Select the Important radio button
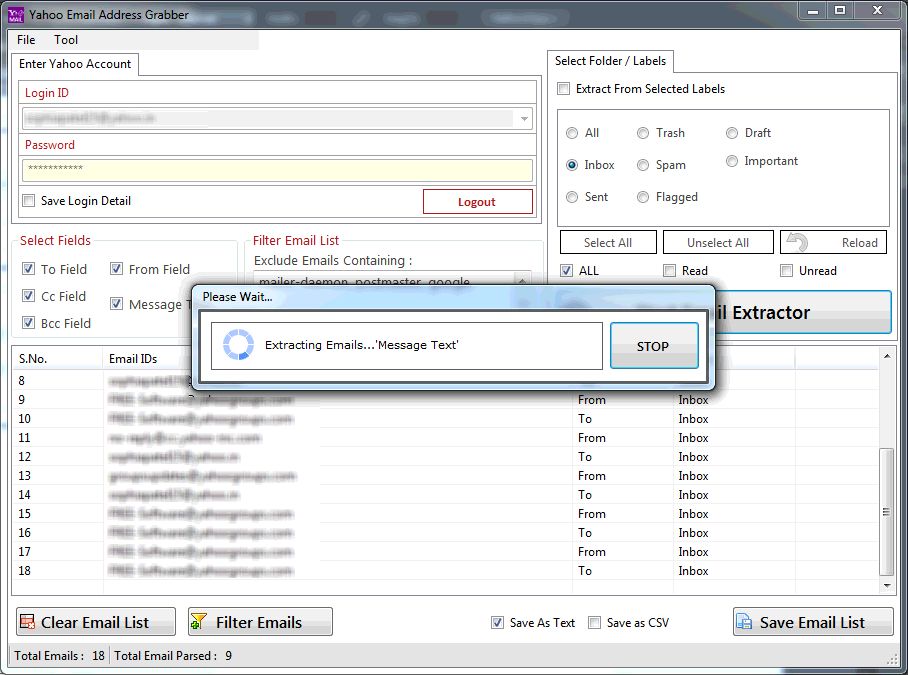908x675 pixels. coord(732,161)
